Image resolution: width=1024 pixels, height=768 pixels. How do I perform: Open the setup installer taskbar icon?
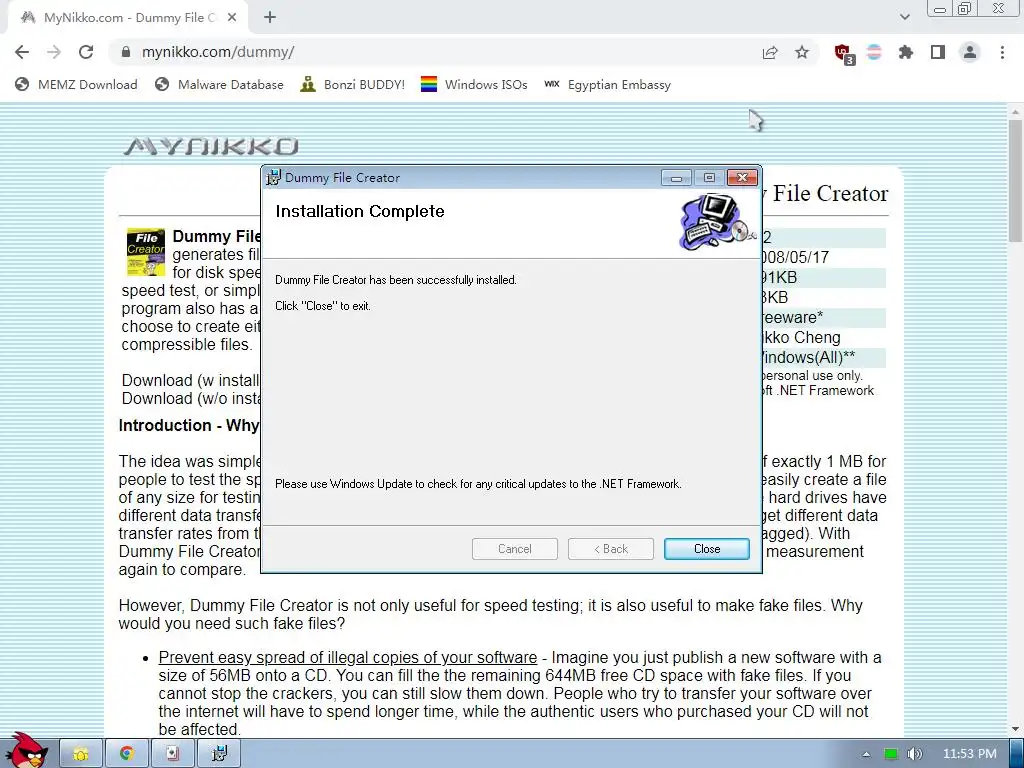pyautogui.click(x=172, y=754)
